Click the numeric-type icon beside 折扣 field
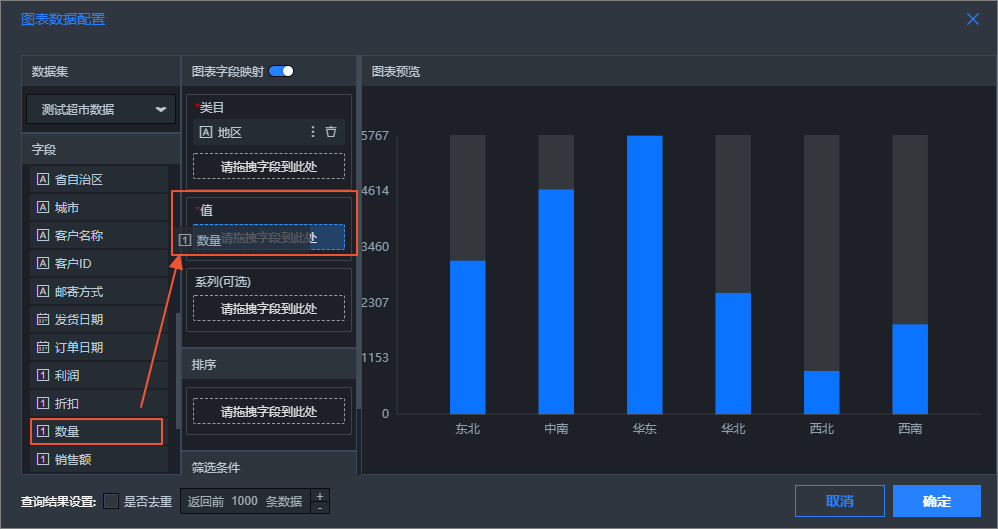Image resolution: width=998 pixels, height=529 pixels. coord(43,404)
